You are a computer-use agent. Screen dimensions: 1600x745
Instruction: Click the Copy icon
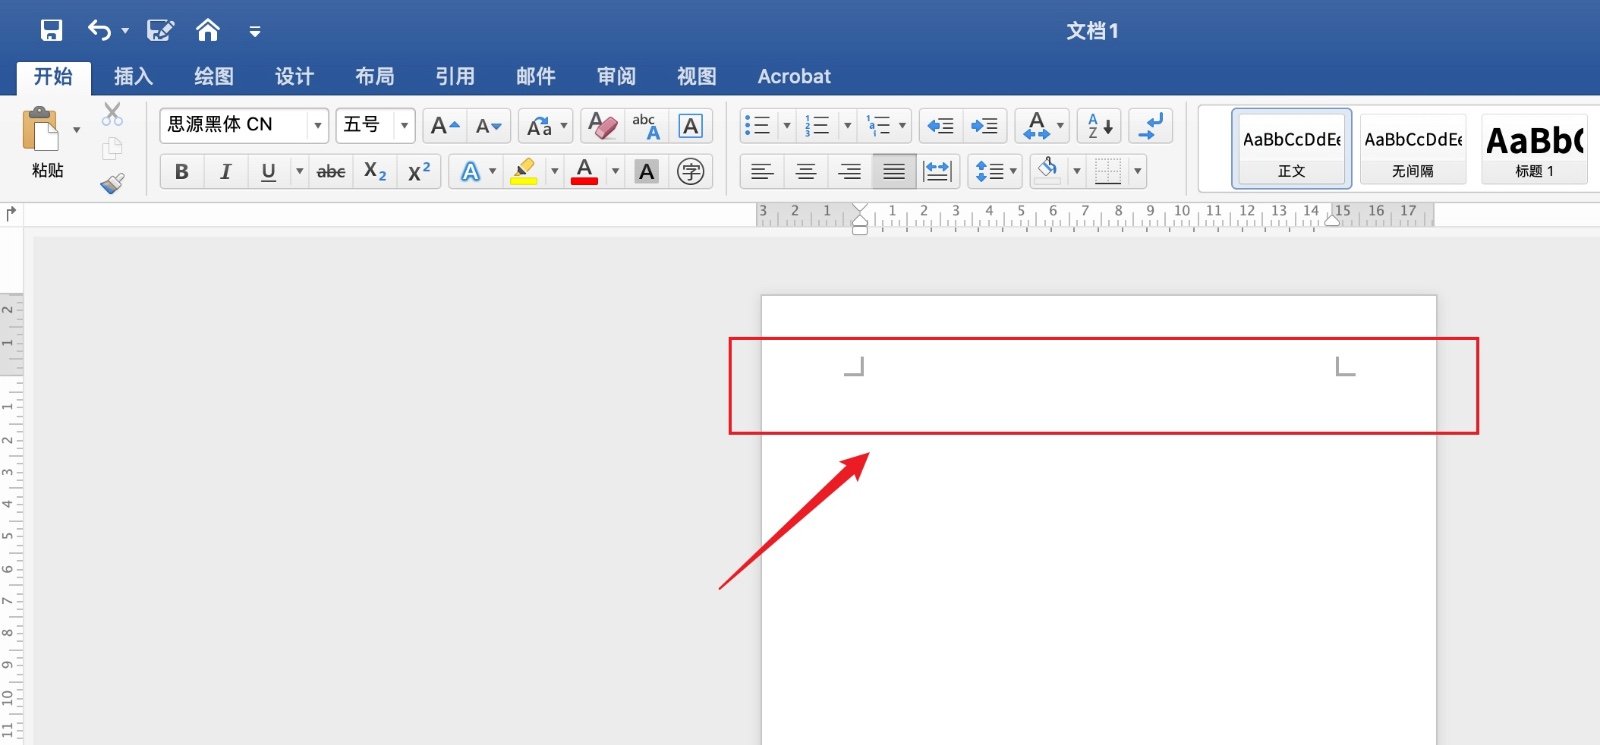click(112, 149)
